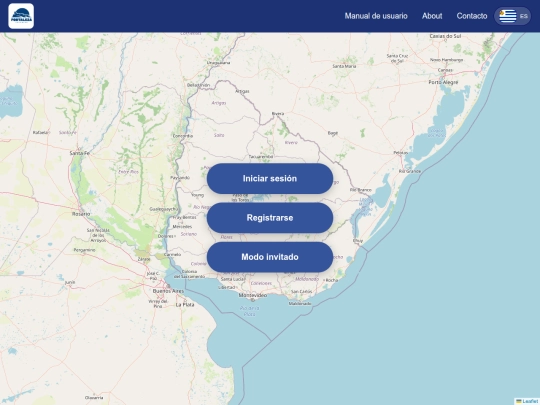
Task: Open the Contacto page
Action: [472, 16]
